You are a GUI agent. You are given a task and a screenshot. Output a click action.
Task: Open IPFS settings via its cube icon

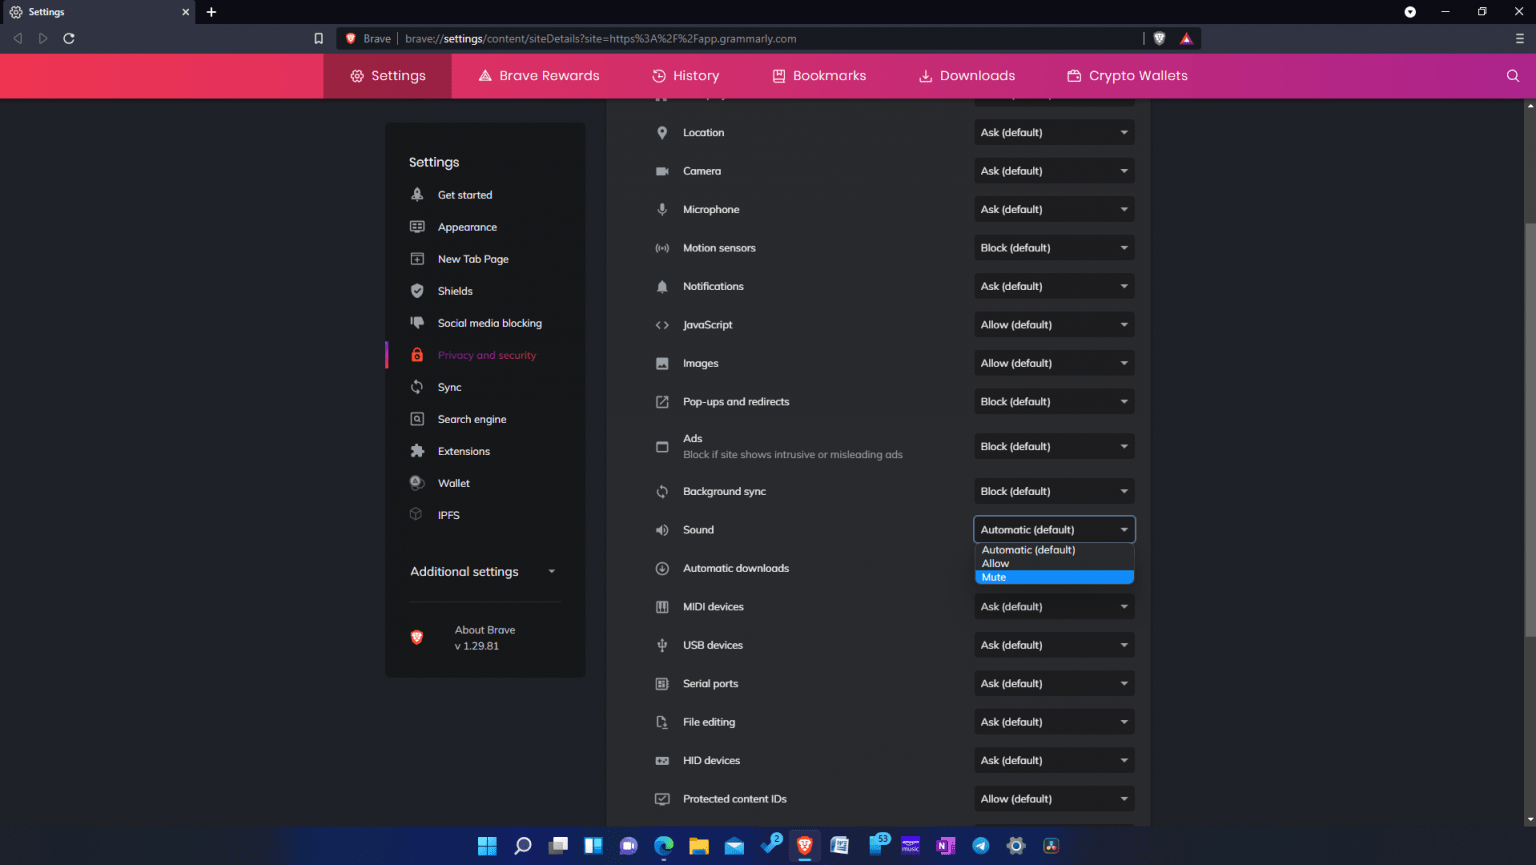pyautogui.click(x=417, y=515)
